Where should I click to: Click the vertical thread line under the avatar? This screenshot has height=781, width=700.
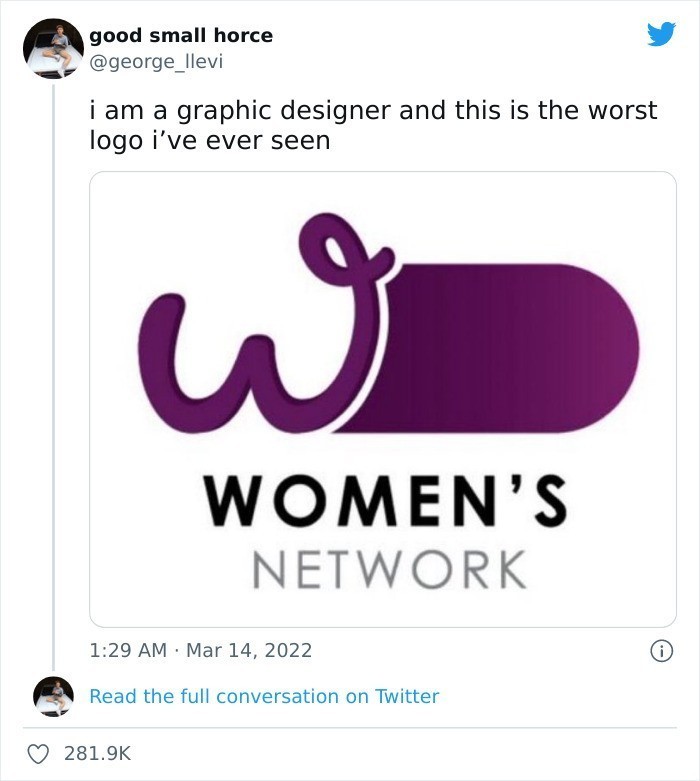point(53,378)
